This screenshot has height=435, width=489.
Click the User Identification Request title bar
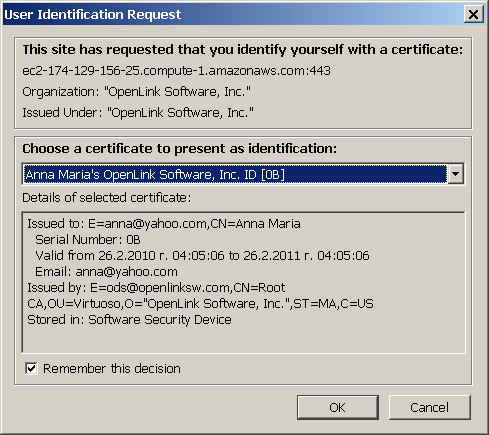coord(233,15)
